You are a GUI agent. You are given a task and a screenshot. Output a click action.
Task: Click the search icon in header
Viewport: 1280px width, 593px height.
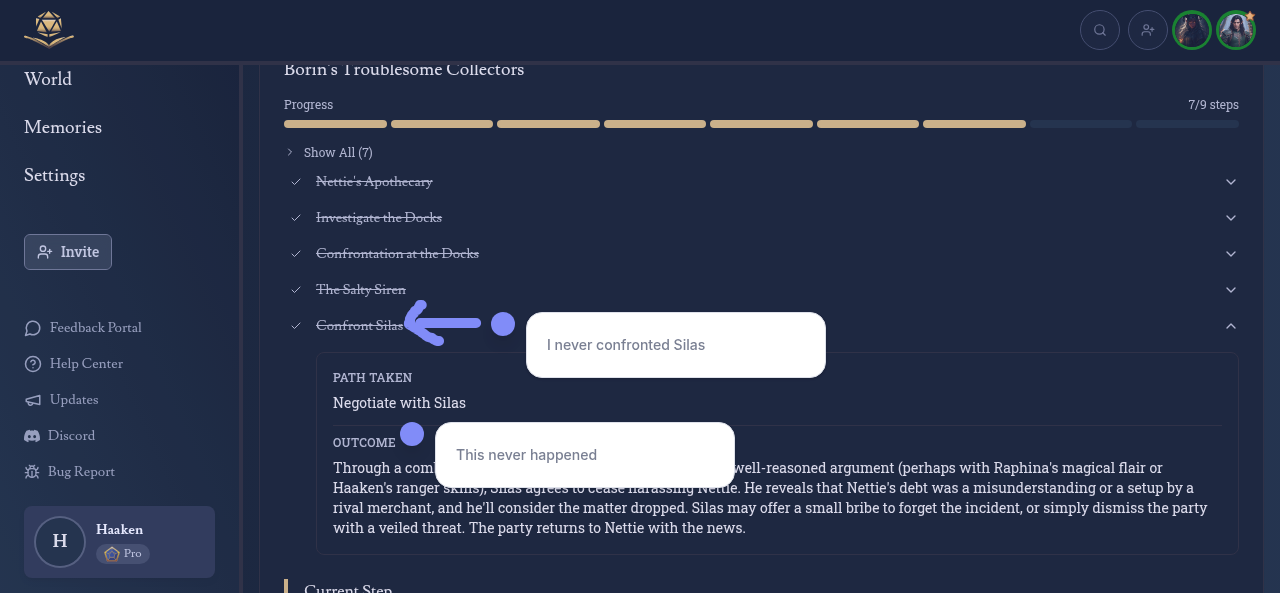coord(1100,30)
